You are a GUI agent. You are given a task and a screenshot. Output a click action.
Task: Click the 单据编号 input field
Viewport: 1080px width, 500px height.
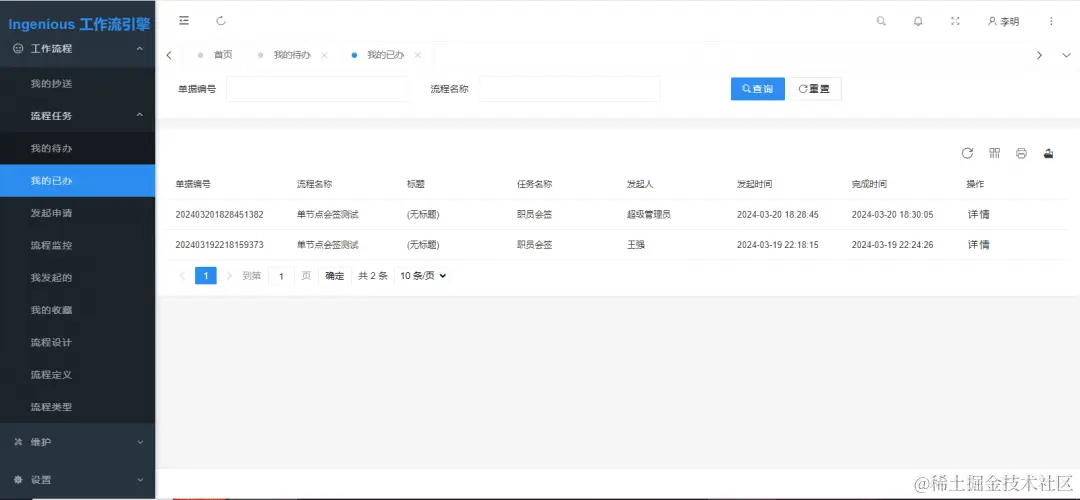(318, 89)
